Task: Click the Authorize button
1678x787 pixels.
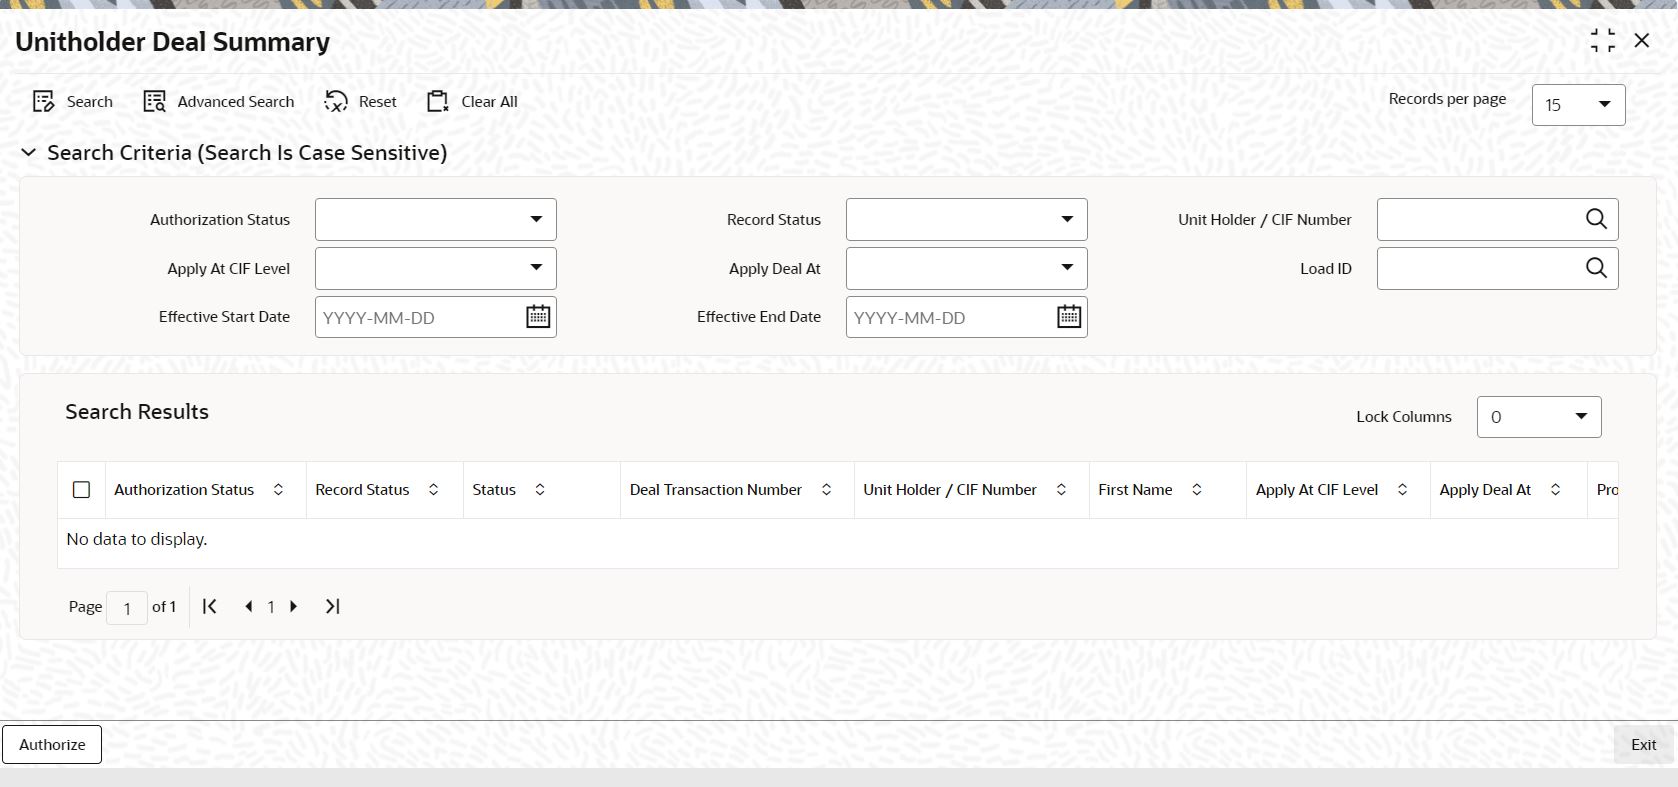Action: point(52,744)
